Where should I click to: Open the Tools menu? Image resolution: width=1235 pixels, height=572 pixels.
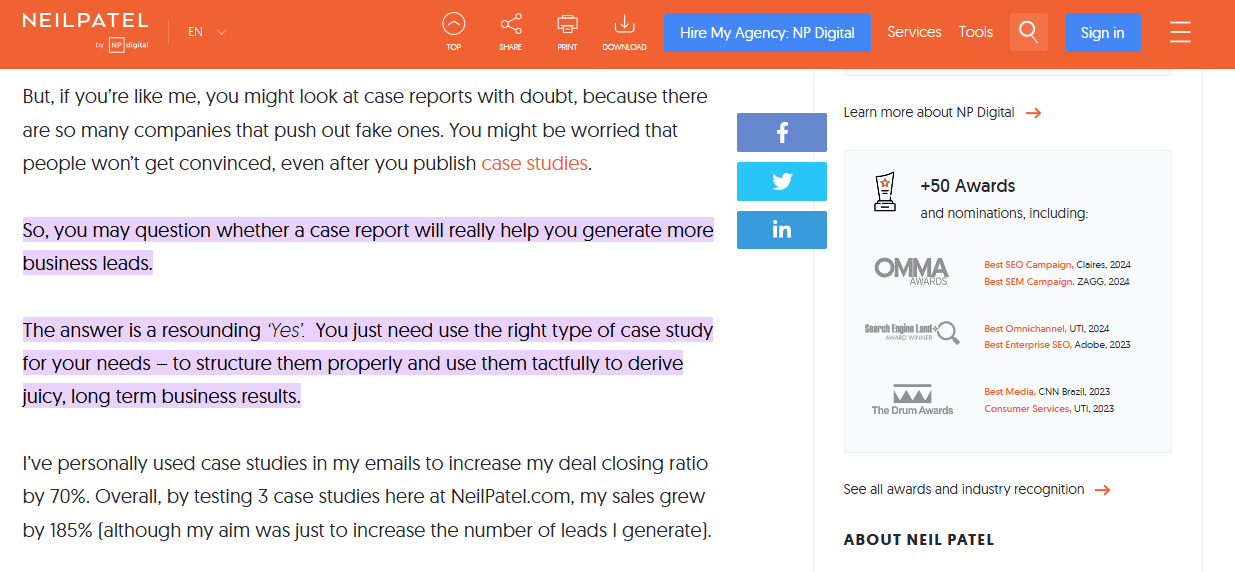pyautogui.click(x=975, y=32)
